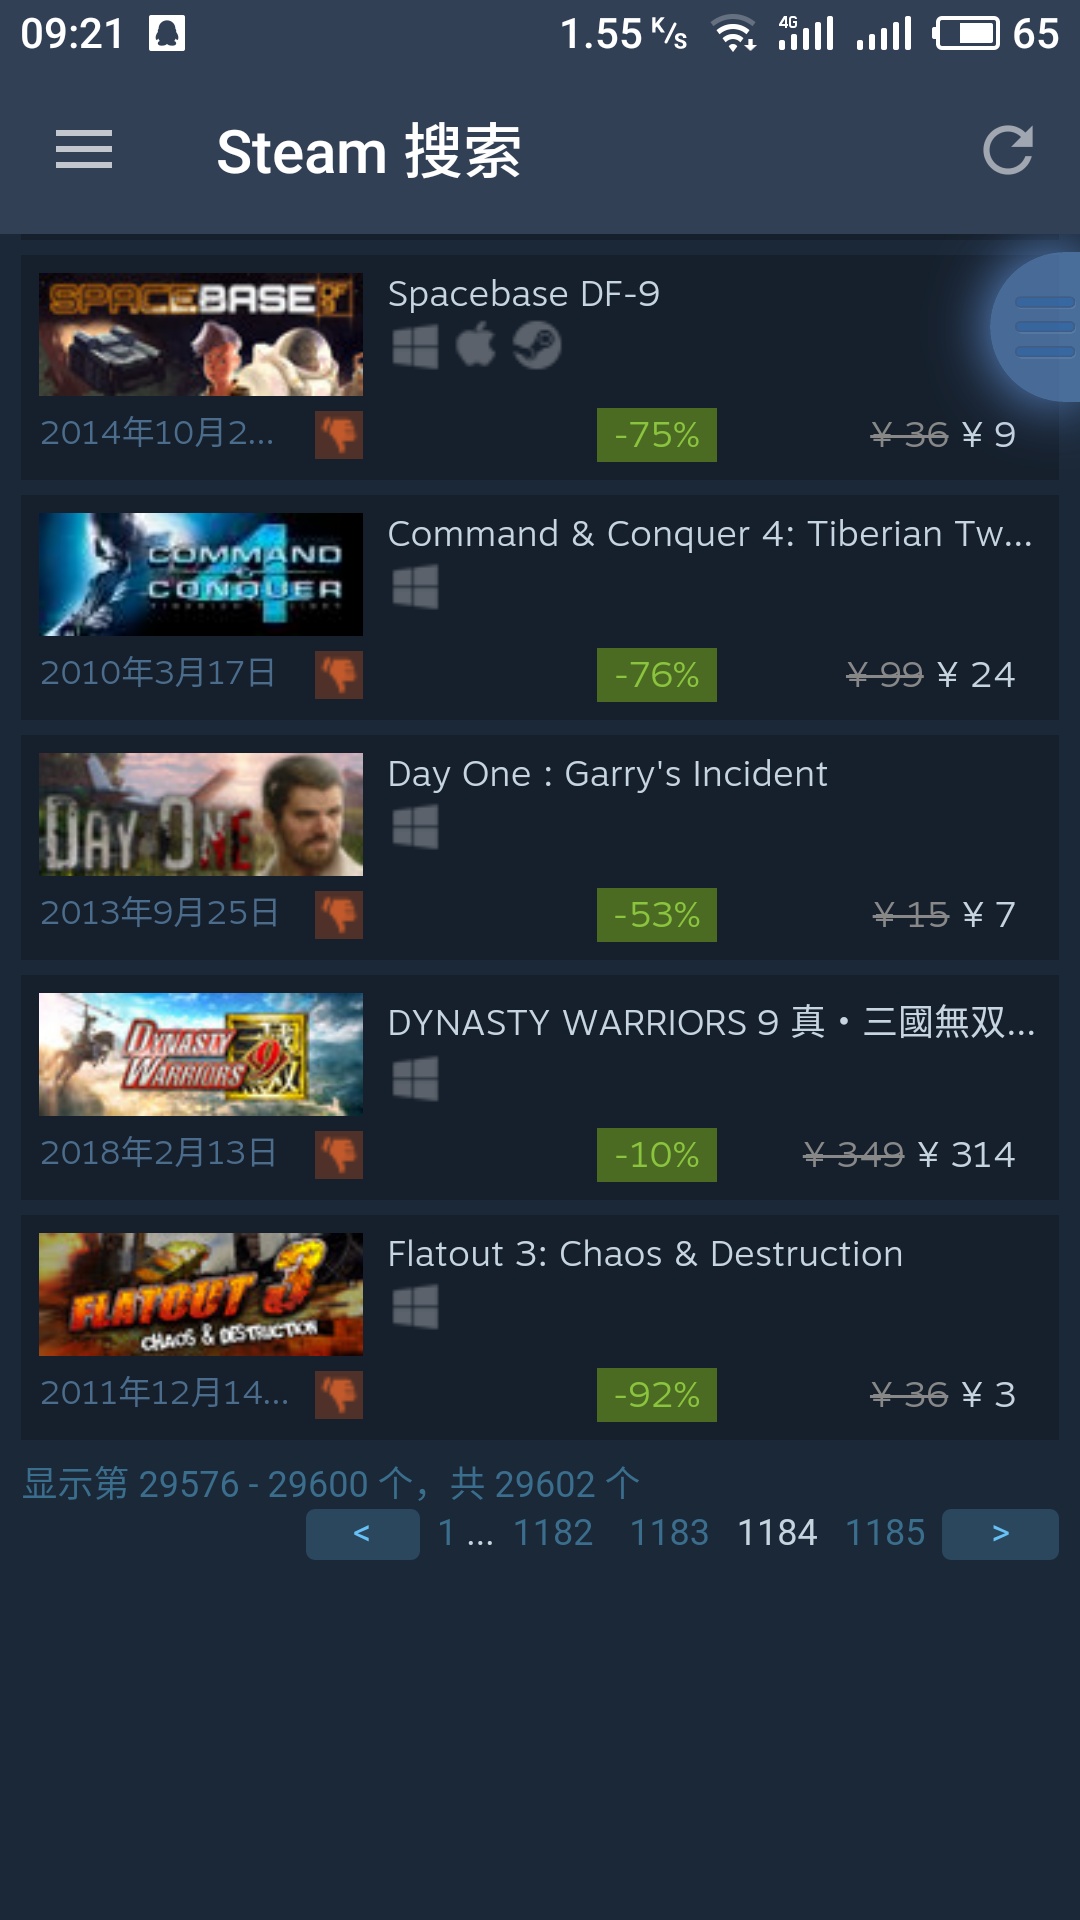1080x1920 pixels.
Task: Tap the refresh icon in header
Action: point(1007,150)
